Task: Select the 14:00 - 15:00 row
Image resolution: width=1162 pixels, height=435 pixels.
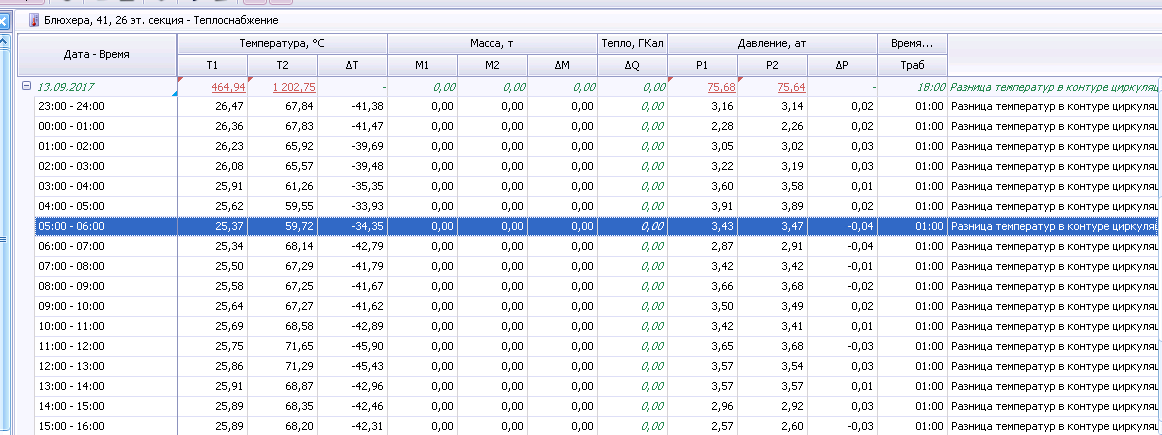Action: click(597, 407)
